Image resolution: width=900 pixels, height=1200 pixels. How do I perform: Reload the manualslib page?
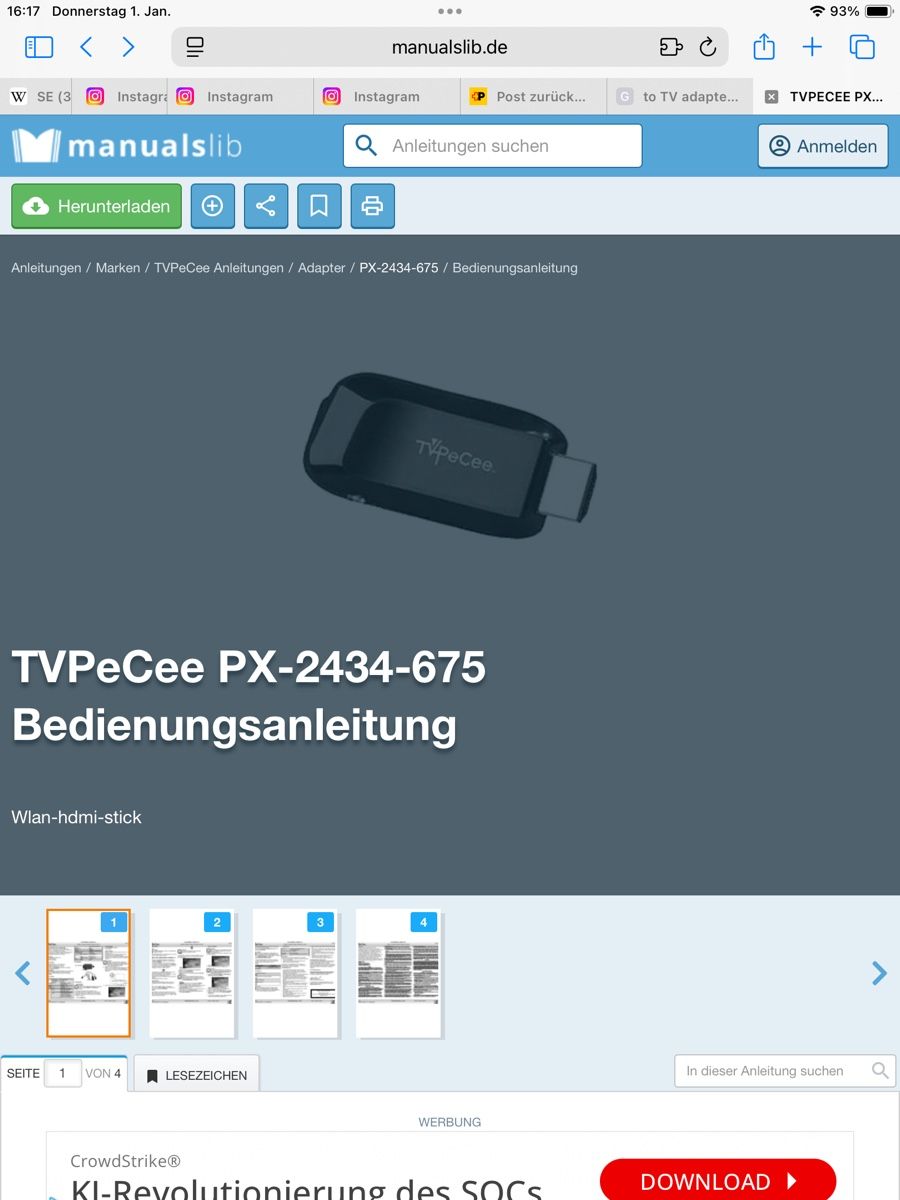pos(708,47)
